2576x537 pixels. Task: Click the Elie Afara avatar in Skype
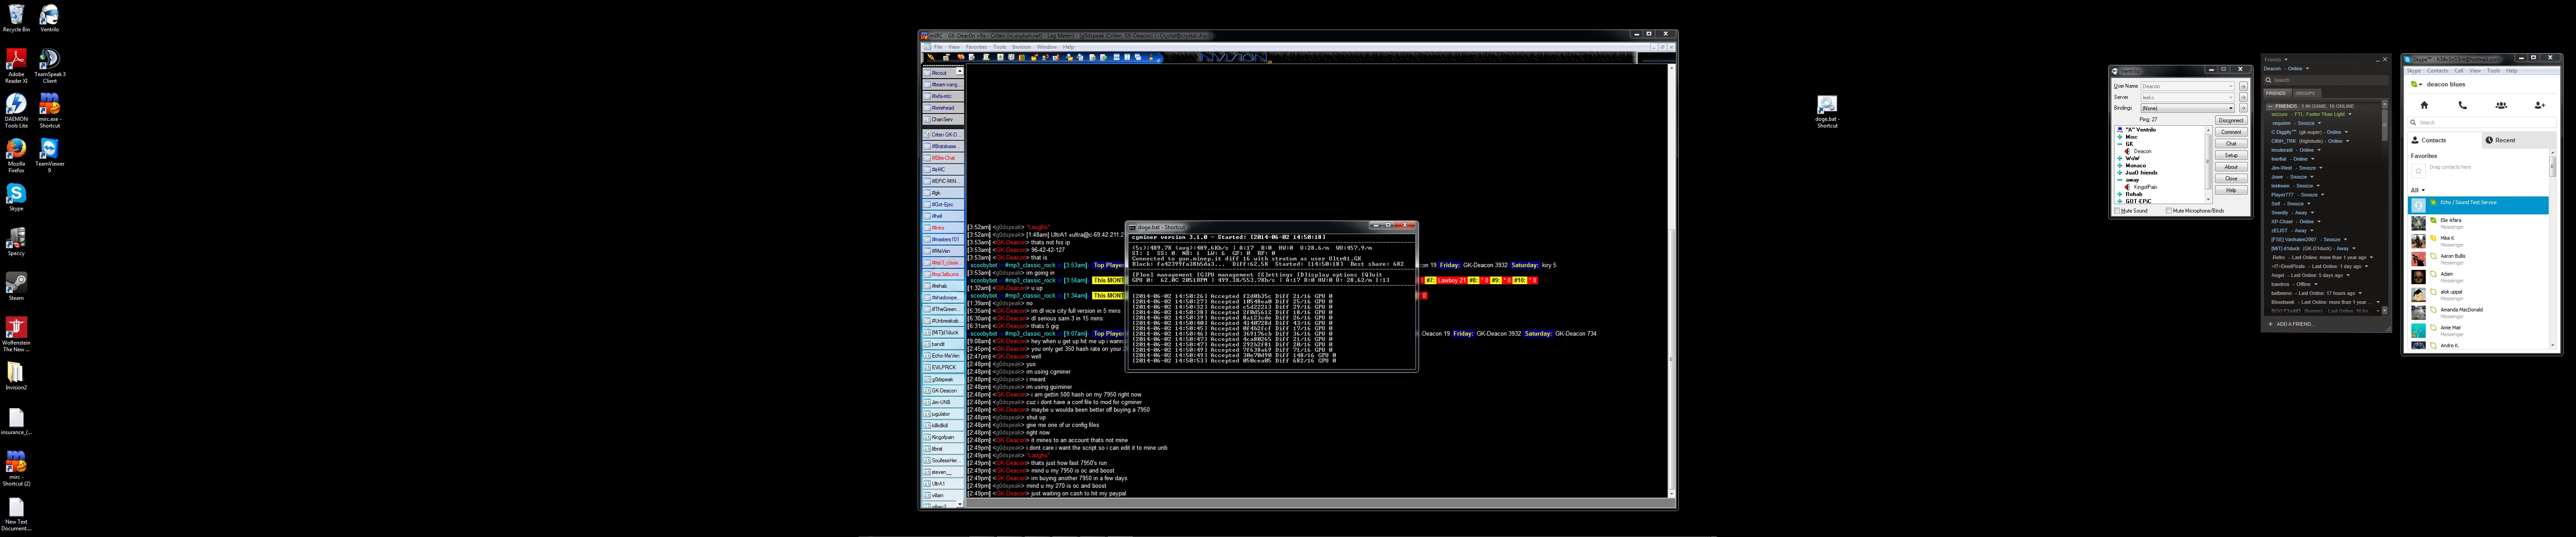[2419, 223]
